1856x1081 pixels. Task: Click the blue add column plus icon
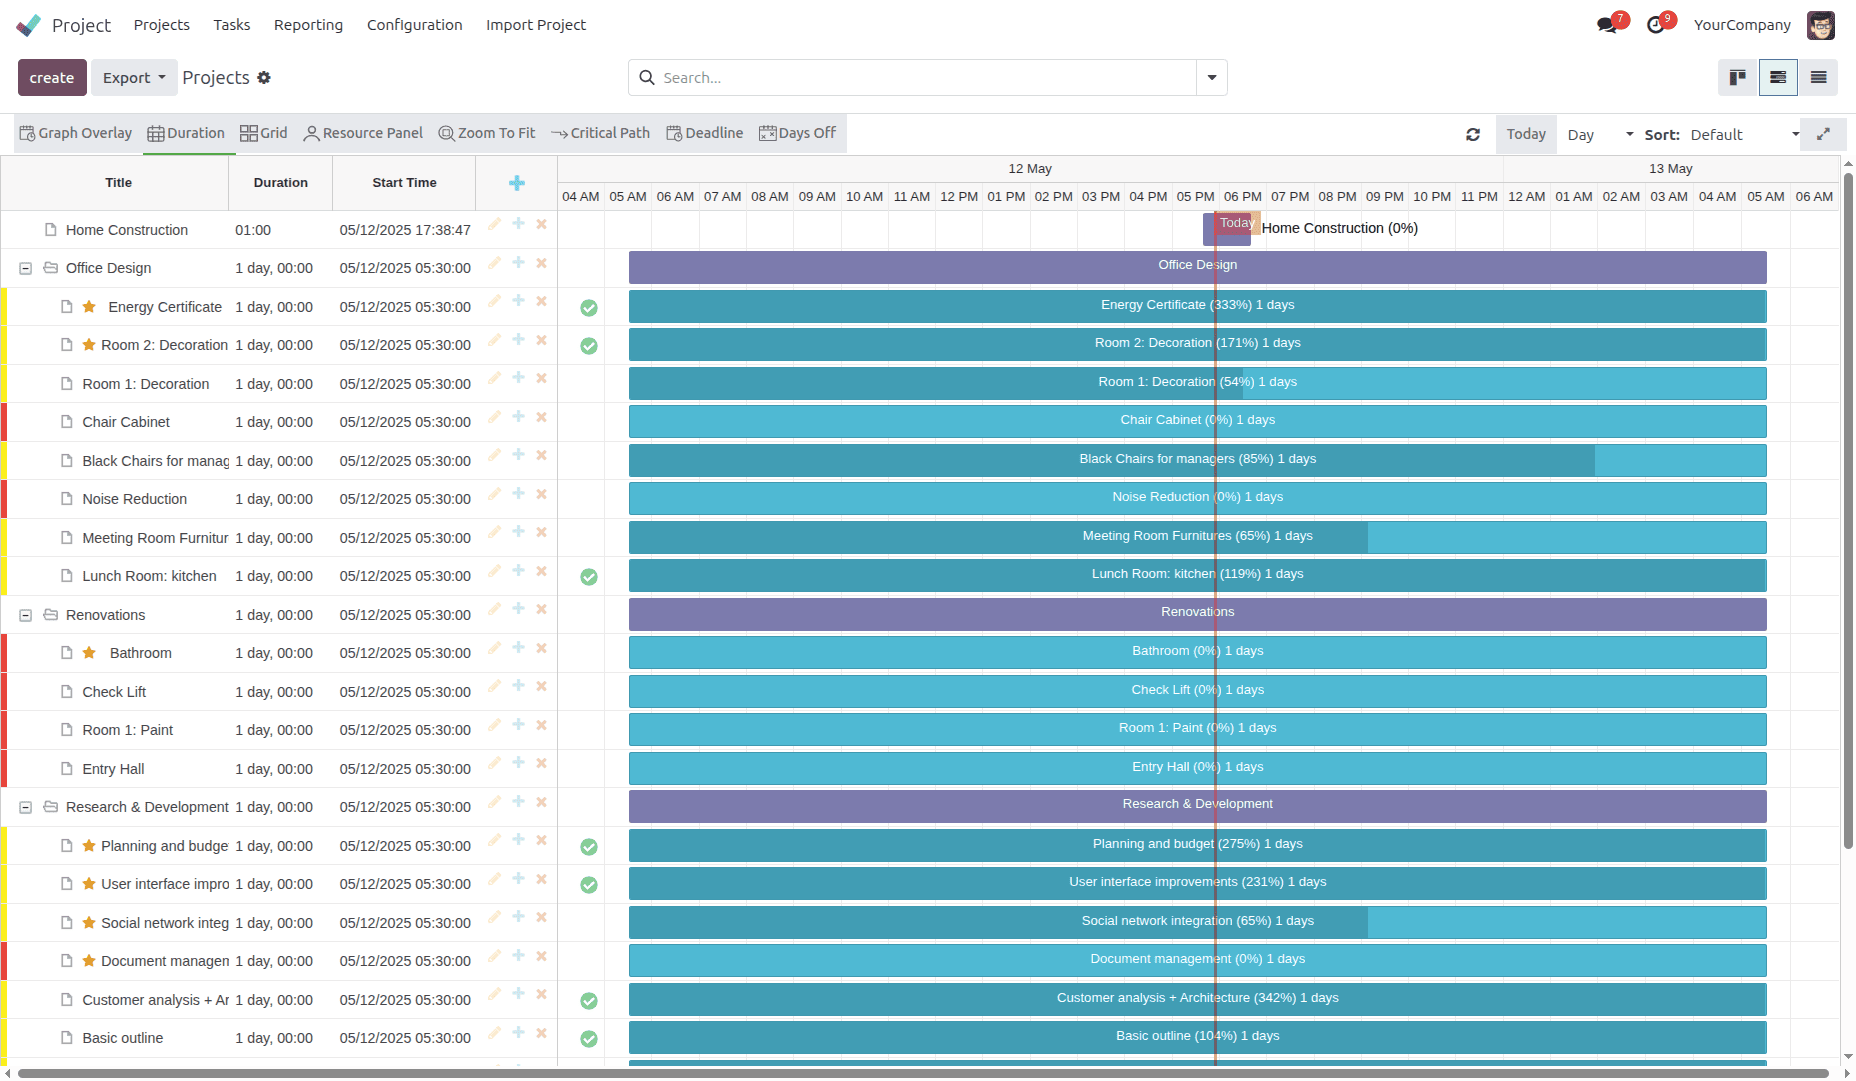pos(516,183)
